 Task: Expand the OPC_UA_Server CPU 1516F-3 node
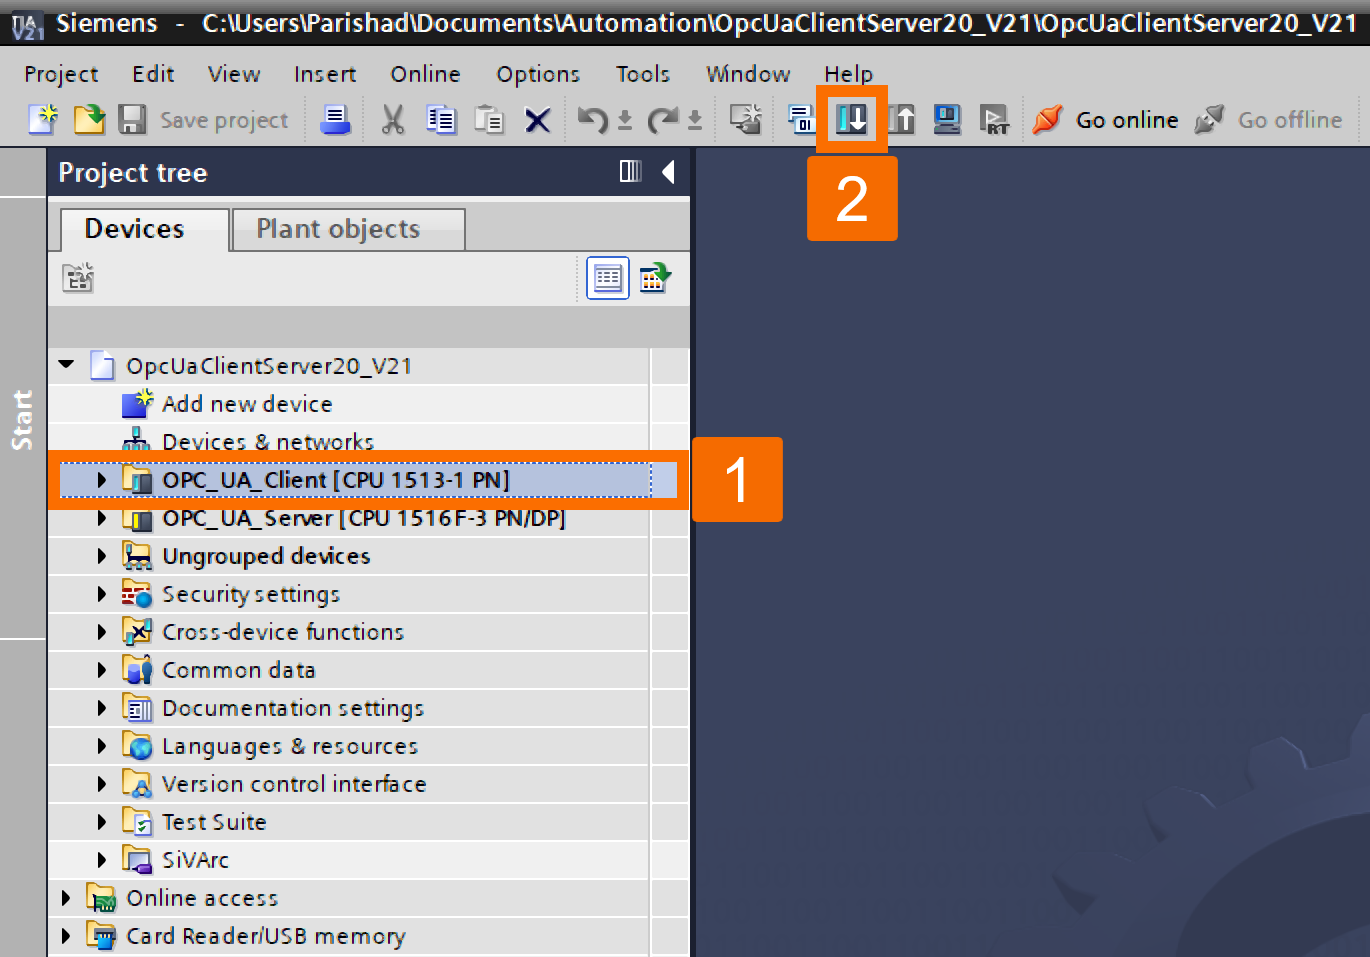[x=101, y=518]
